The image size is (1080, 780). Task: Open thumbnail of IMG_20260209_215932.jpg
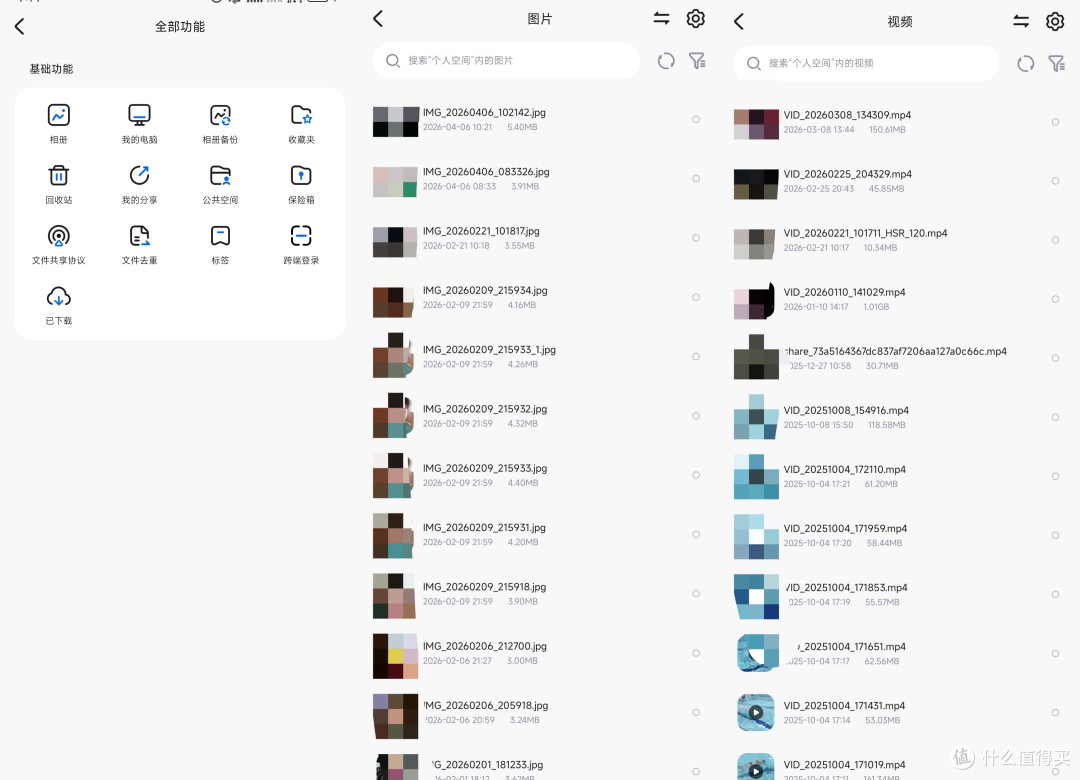point(395,415)
